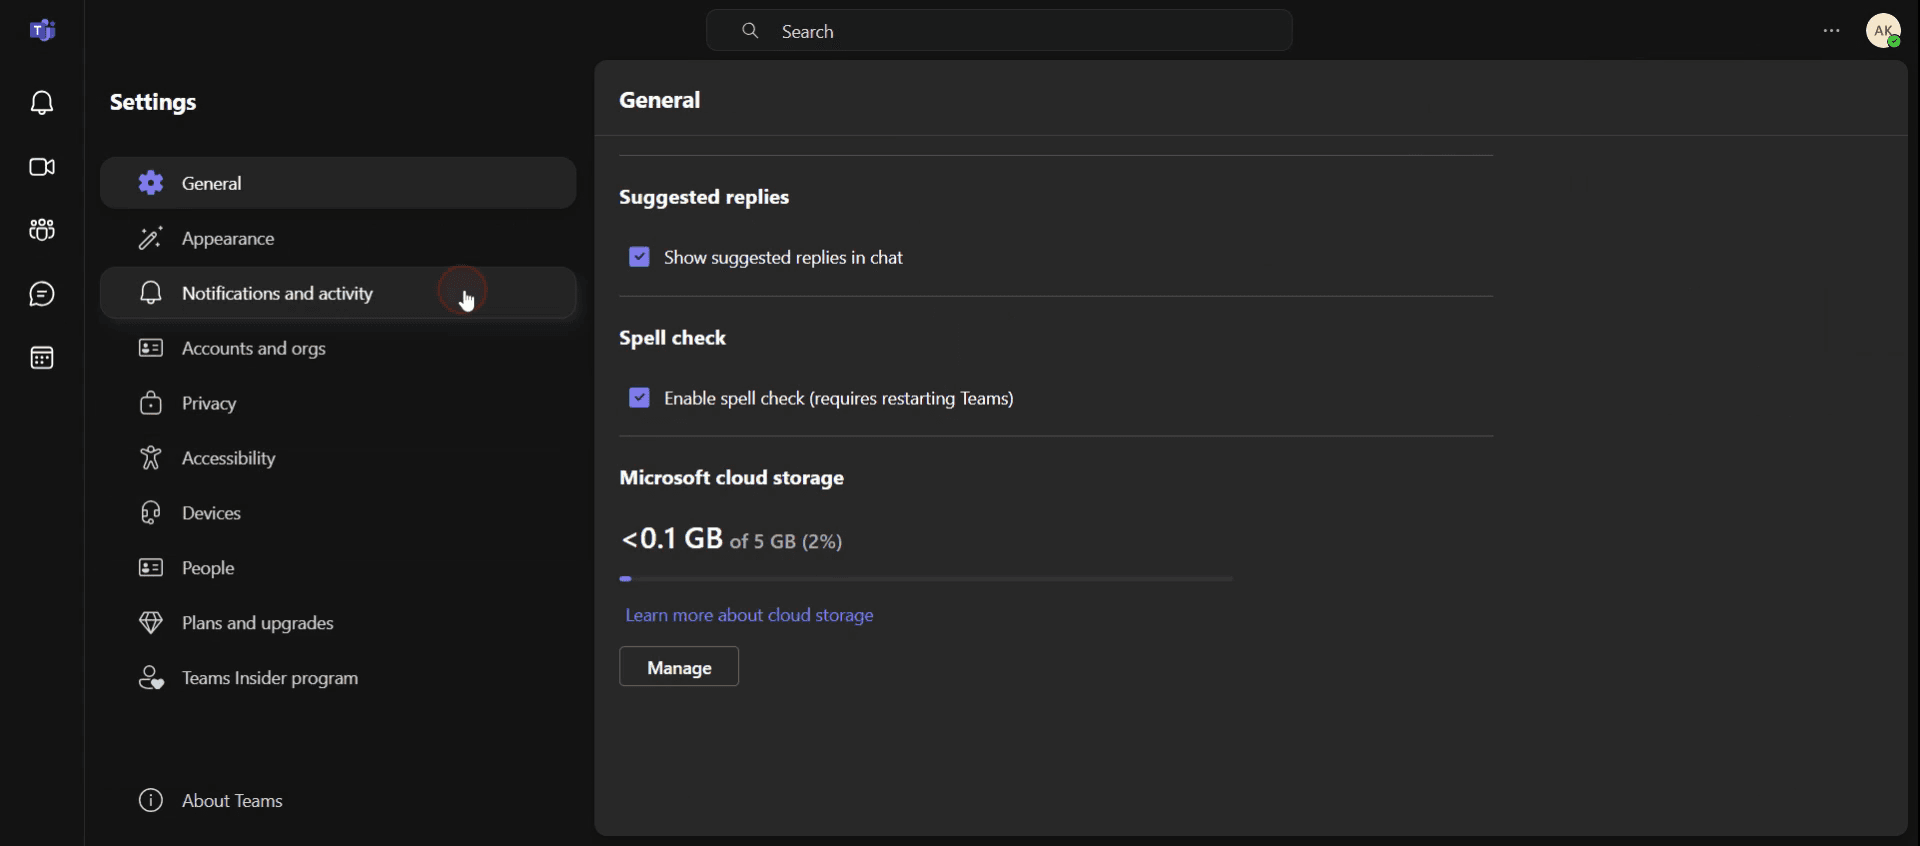The width and height of the screenshot is (1920, 846).
Task: Open Chat from the speech bubble icon
Action: 42,294
